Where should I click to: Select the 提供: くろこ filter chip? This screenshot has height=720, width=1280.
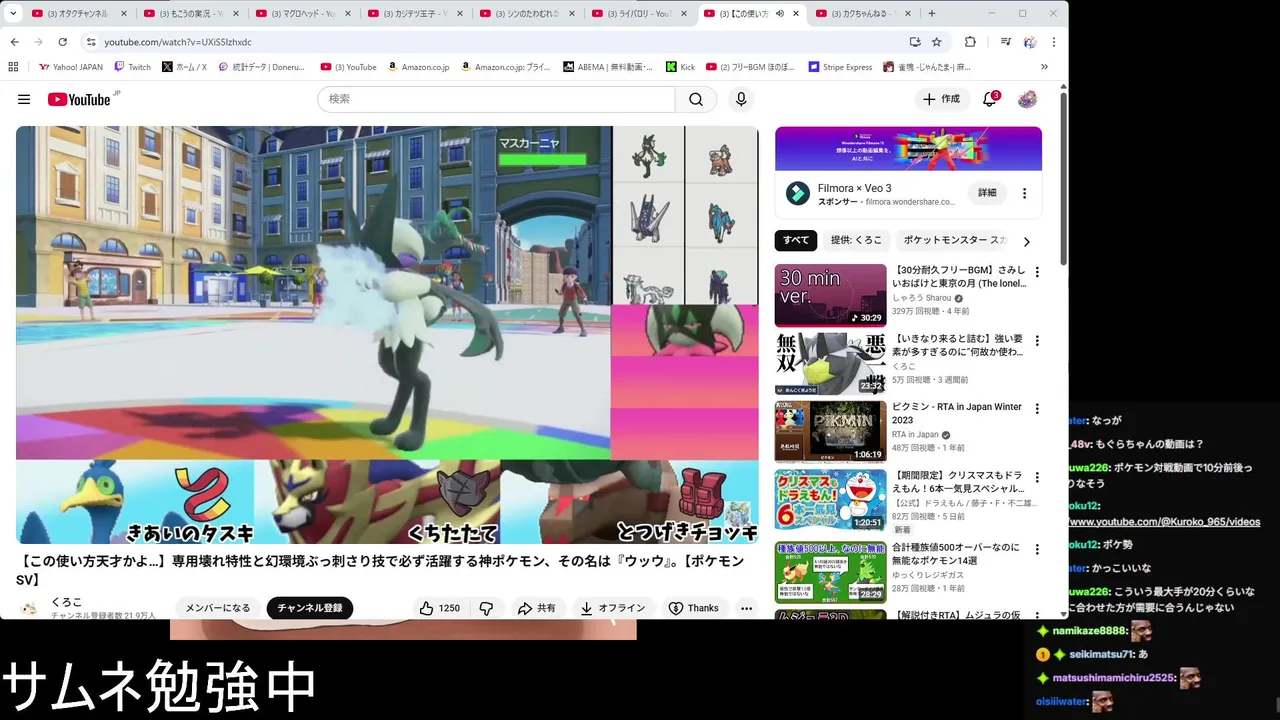856,240
